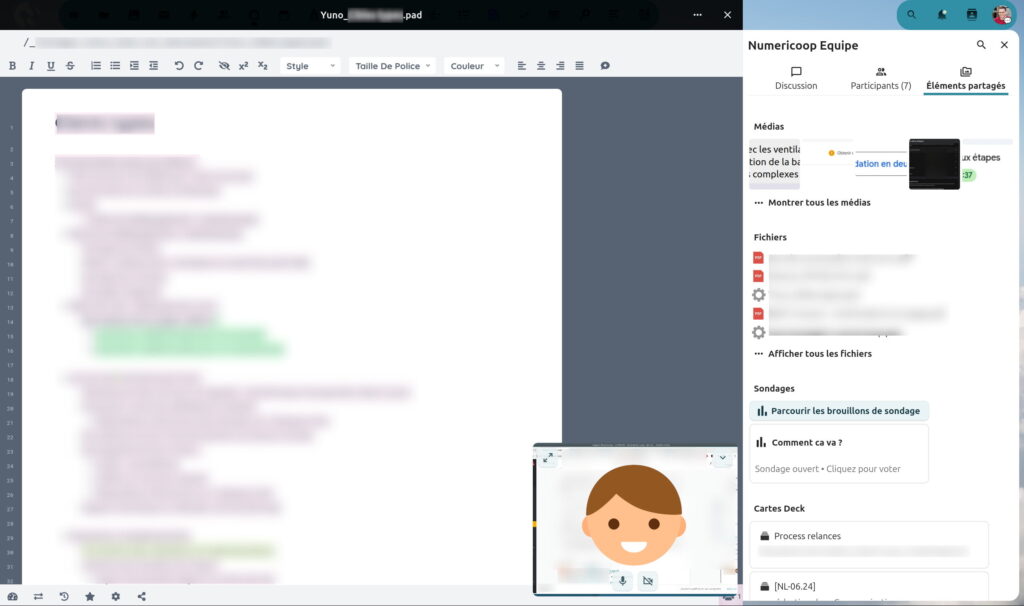Open notifications bell in the top bar
Image resolution: width=1024 pixels, height=606 pixels.
click(942, 14)
